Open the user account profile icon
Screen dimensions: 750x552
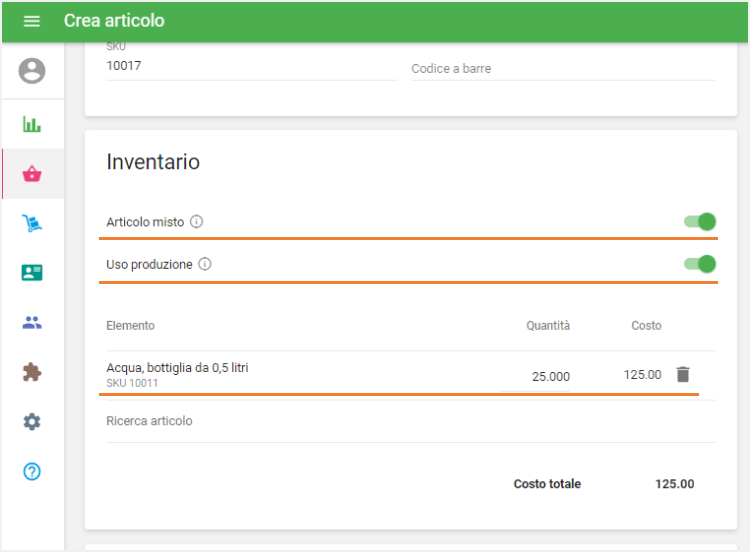(x=32, y=71)
